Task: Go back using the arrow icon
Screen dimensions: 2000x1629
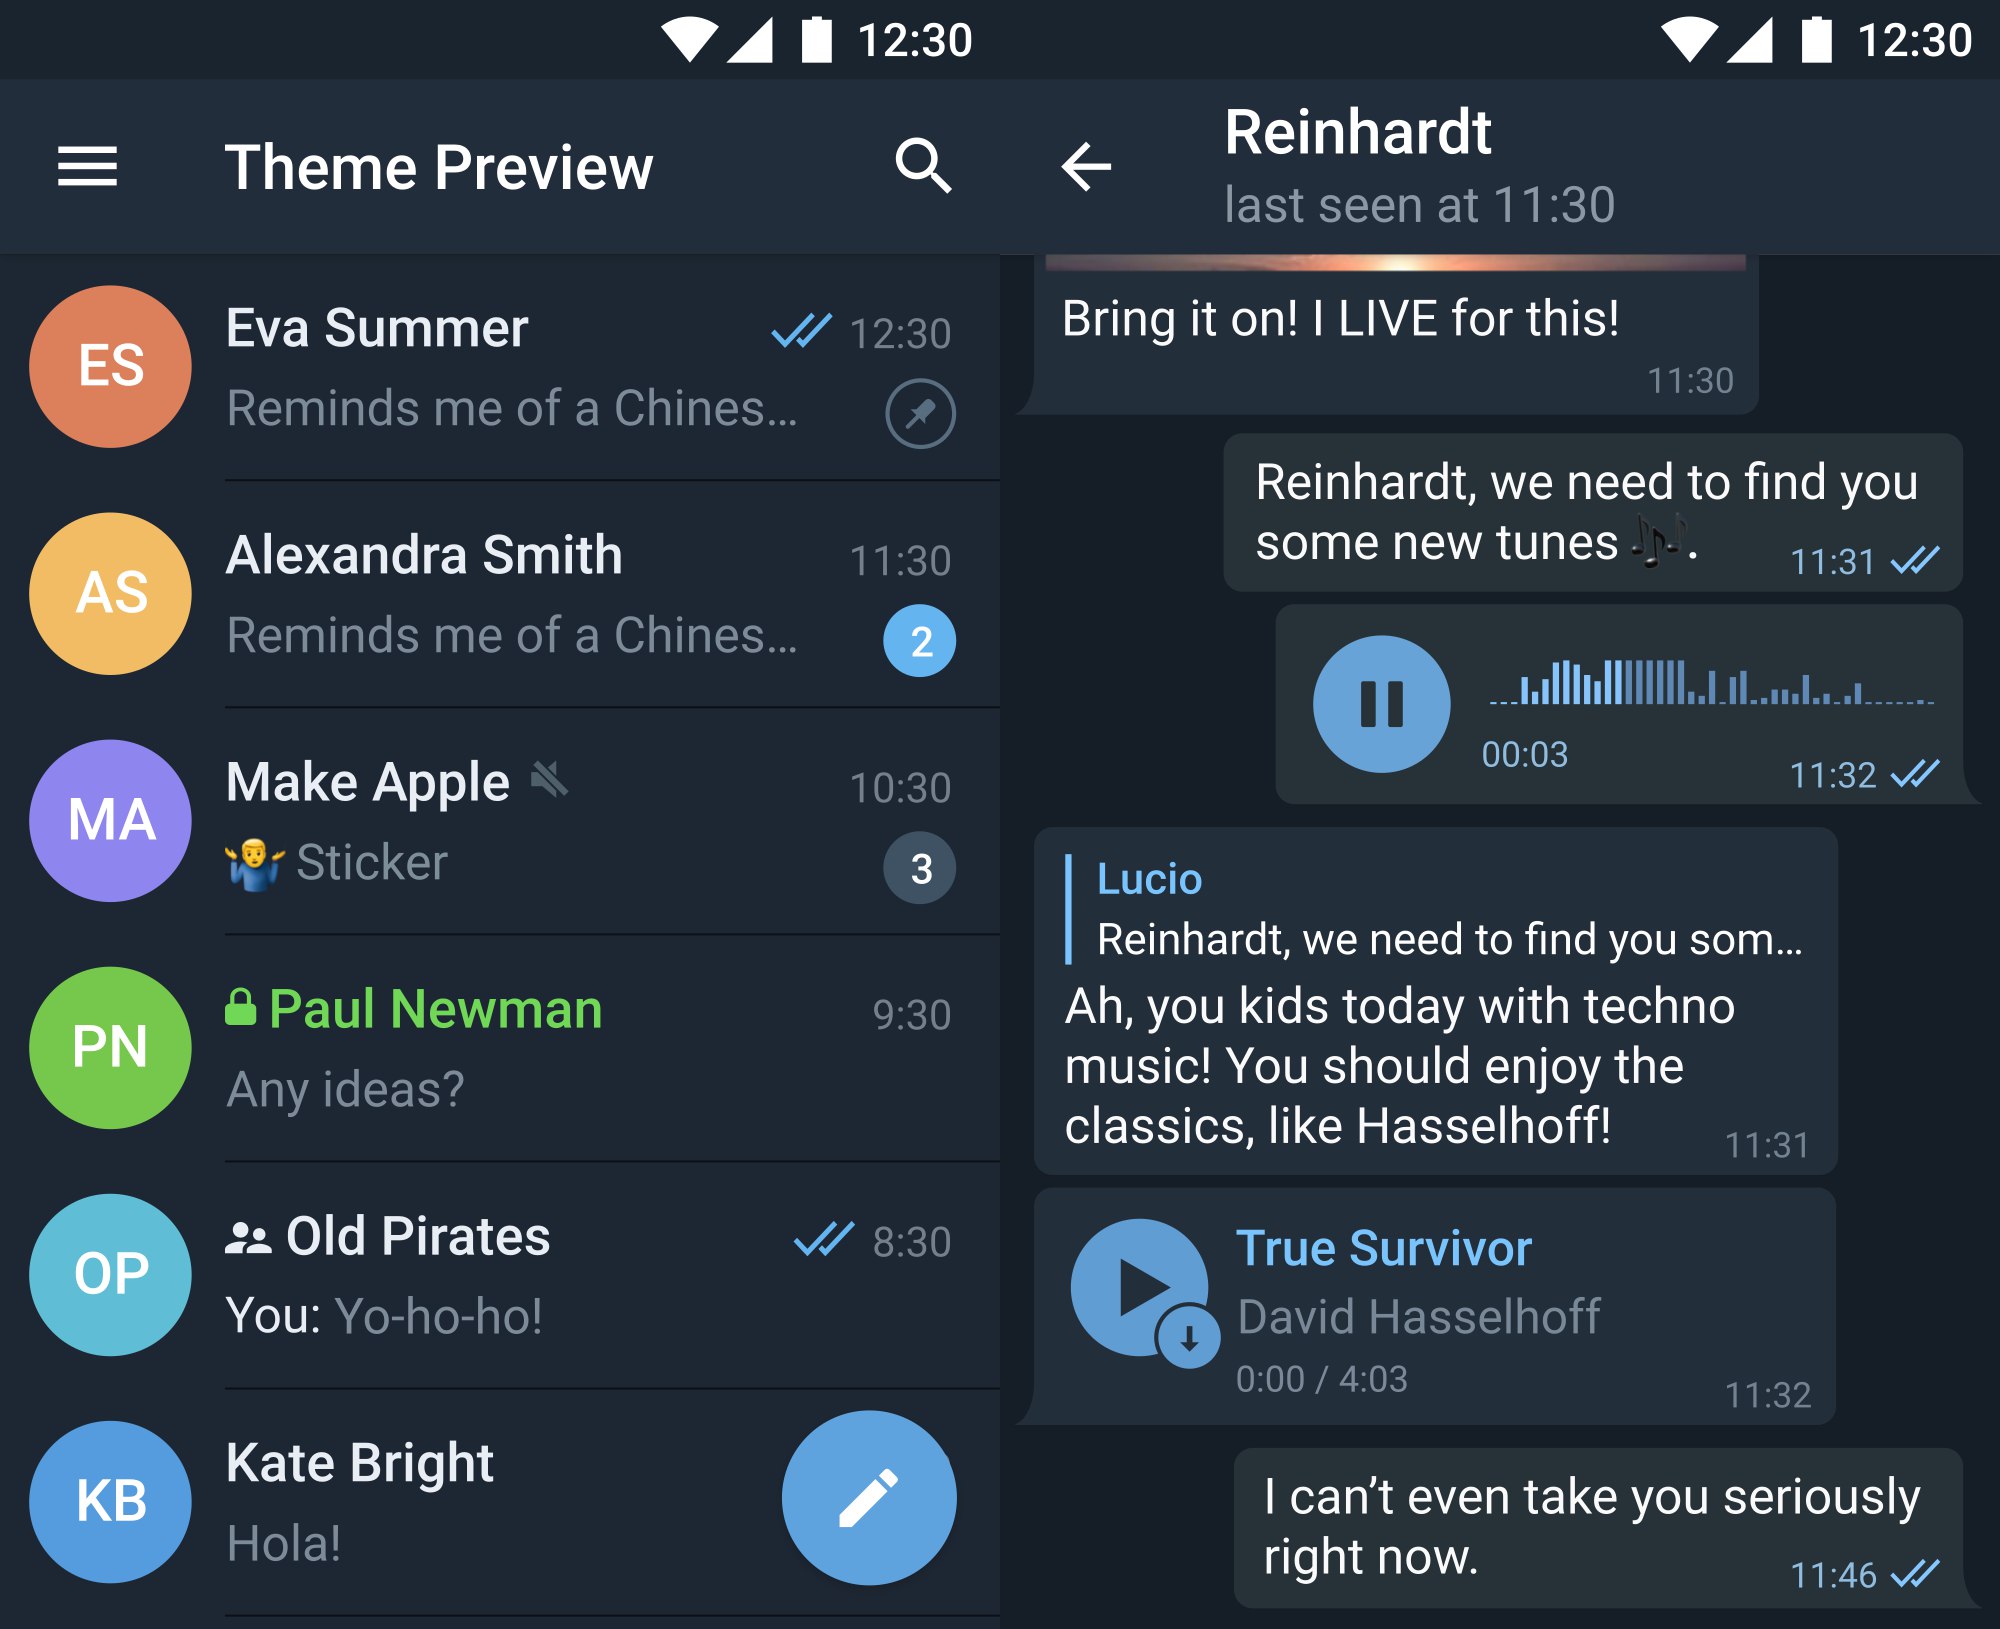Action: pyautogui.click(x=1086, y=166)
